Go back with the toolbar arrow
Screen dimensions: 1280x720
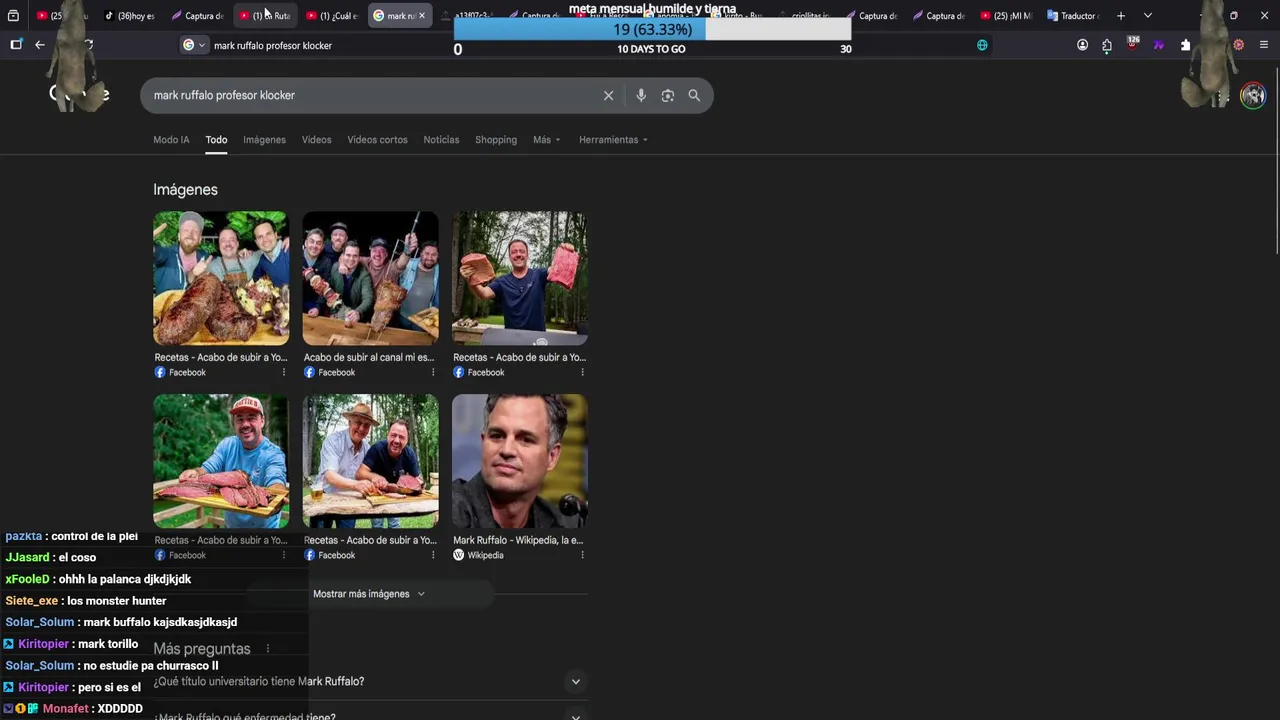[40, 45]
